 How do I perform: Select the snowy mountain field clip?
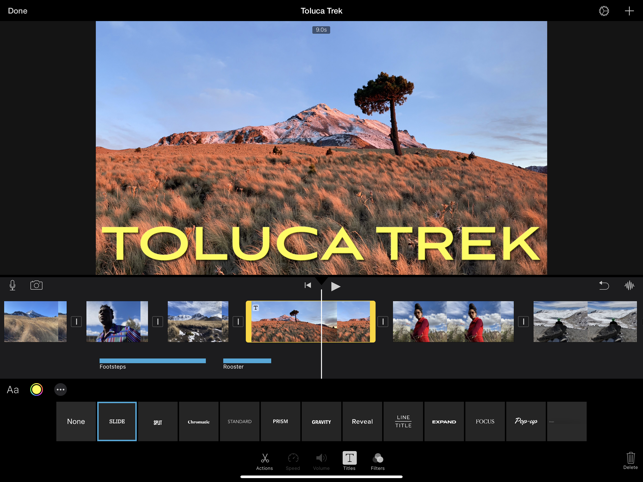point(198,322)
